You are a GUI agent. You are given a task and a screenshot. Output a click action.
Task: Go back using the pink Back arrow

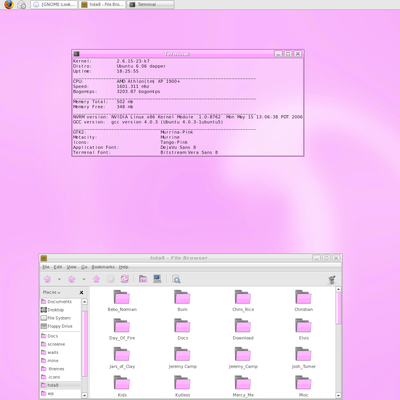(48, 279)
